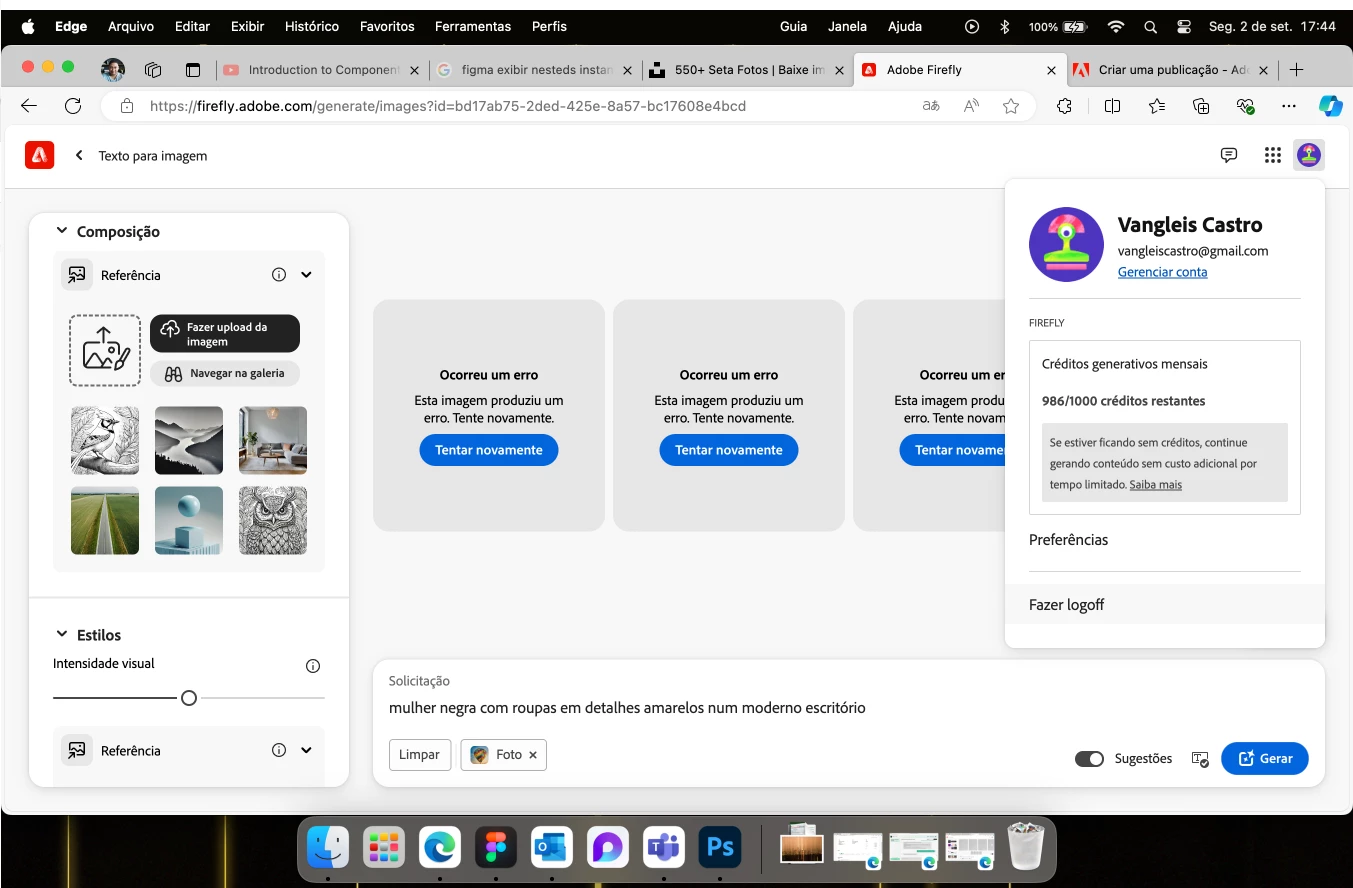
Task: Click the read aloud icon in address bar
Action: pos(971,106)
